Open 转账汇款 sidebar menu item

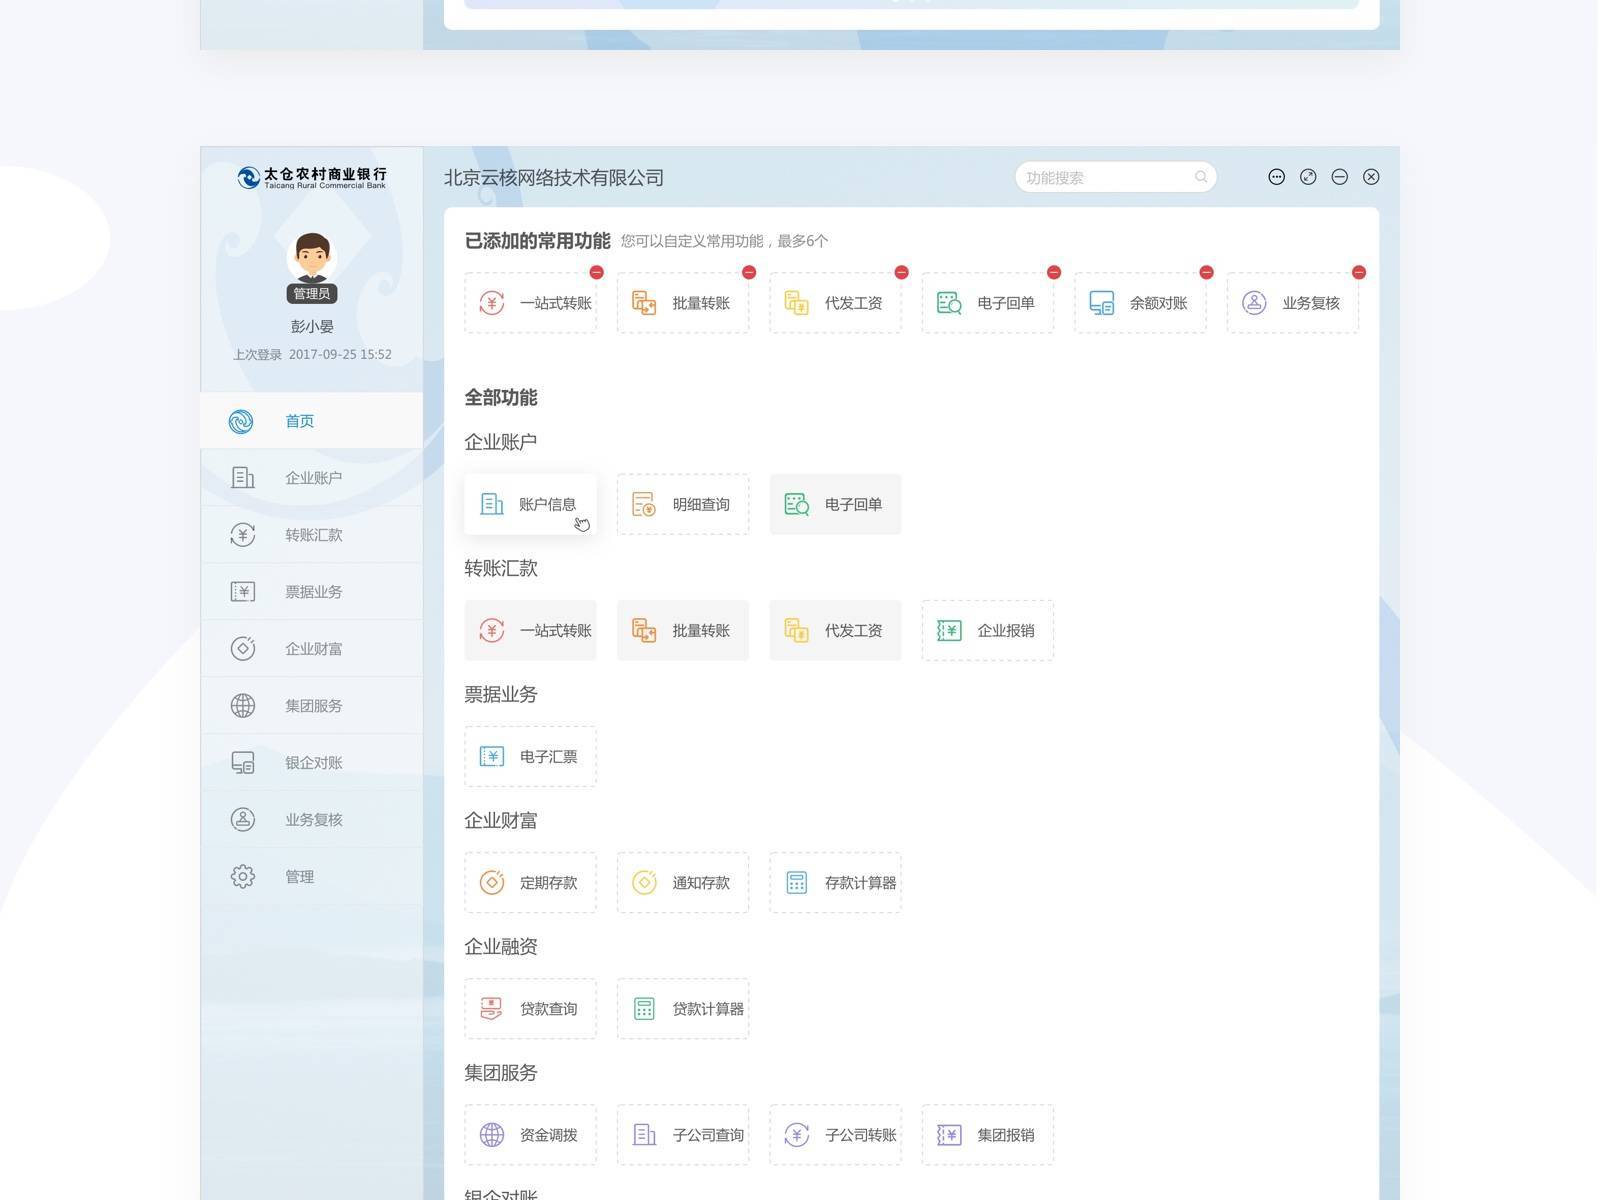[311, 535]
